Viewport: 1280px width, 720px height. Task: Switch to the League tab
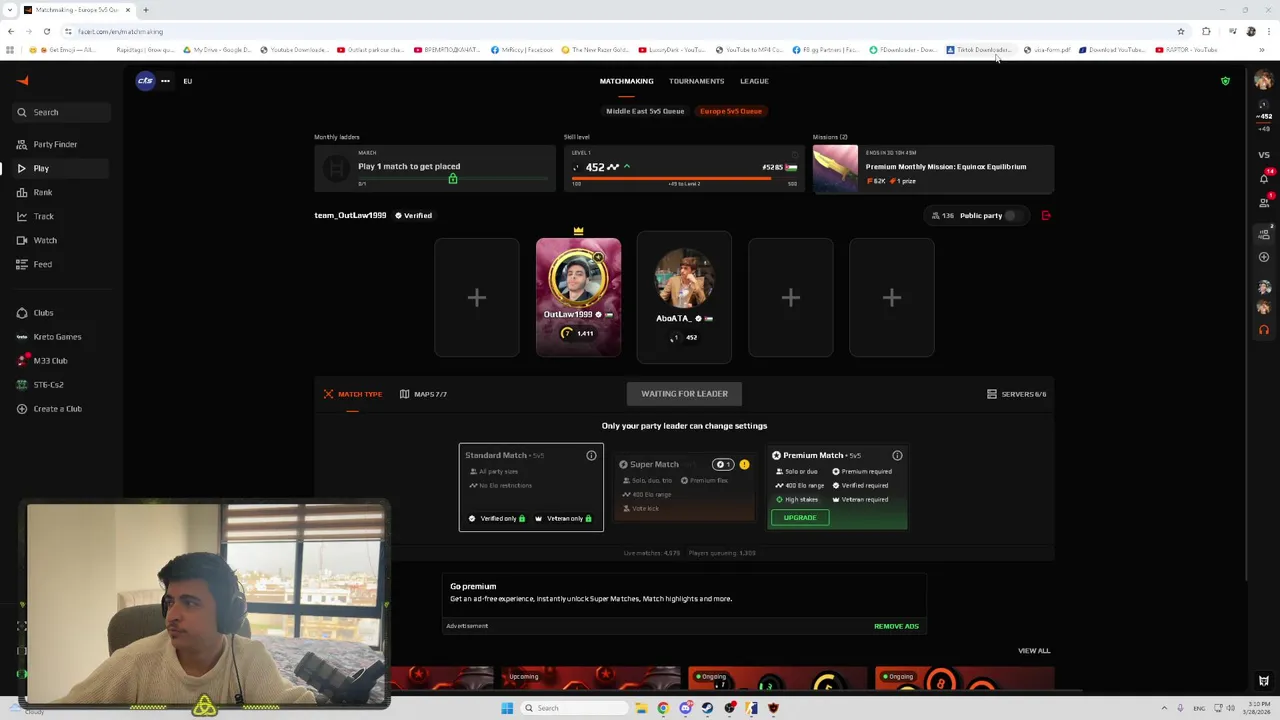tap(754, 81)
